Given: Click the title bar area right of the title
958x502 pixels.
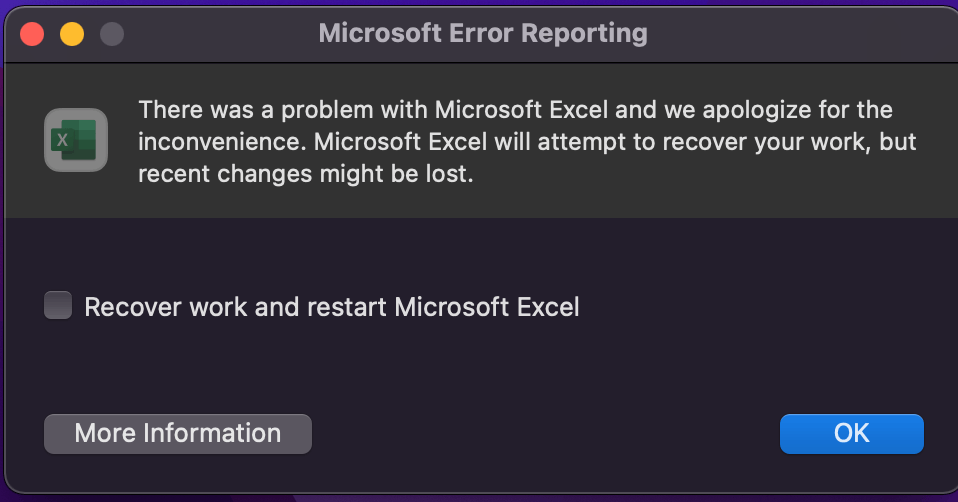Looking at the screenshot, I should (794, 34).
